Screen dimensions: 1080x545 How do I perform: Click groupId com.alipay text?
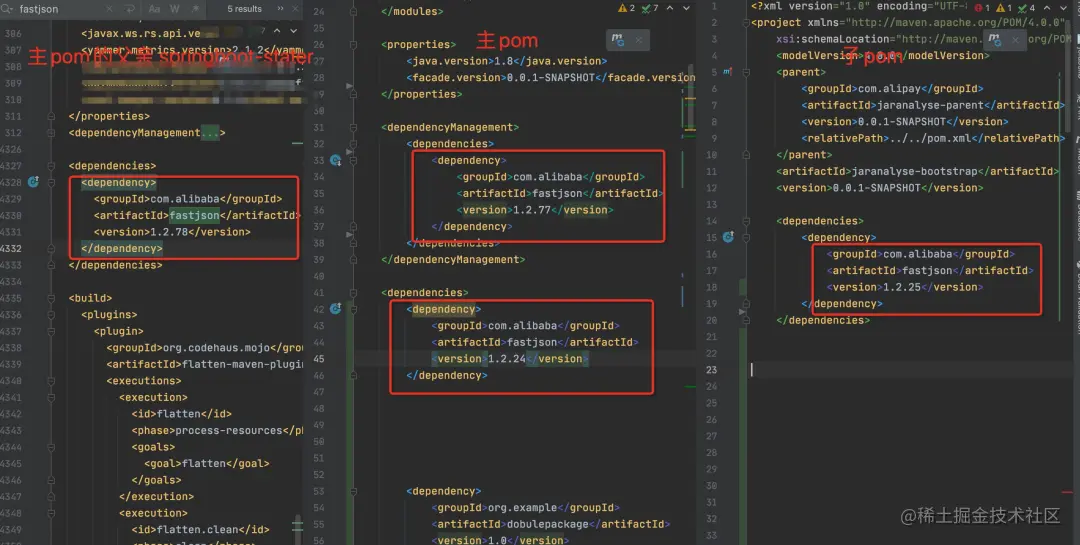(x=892, y=89)
